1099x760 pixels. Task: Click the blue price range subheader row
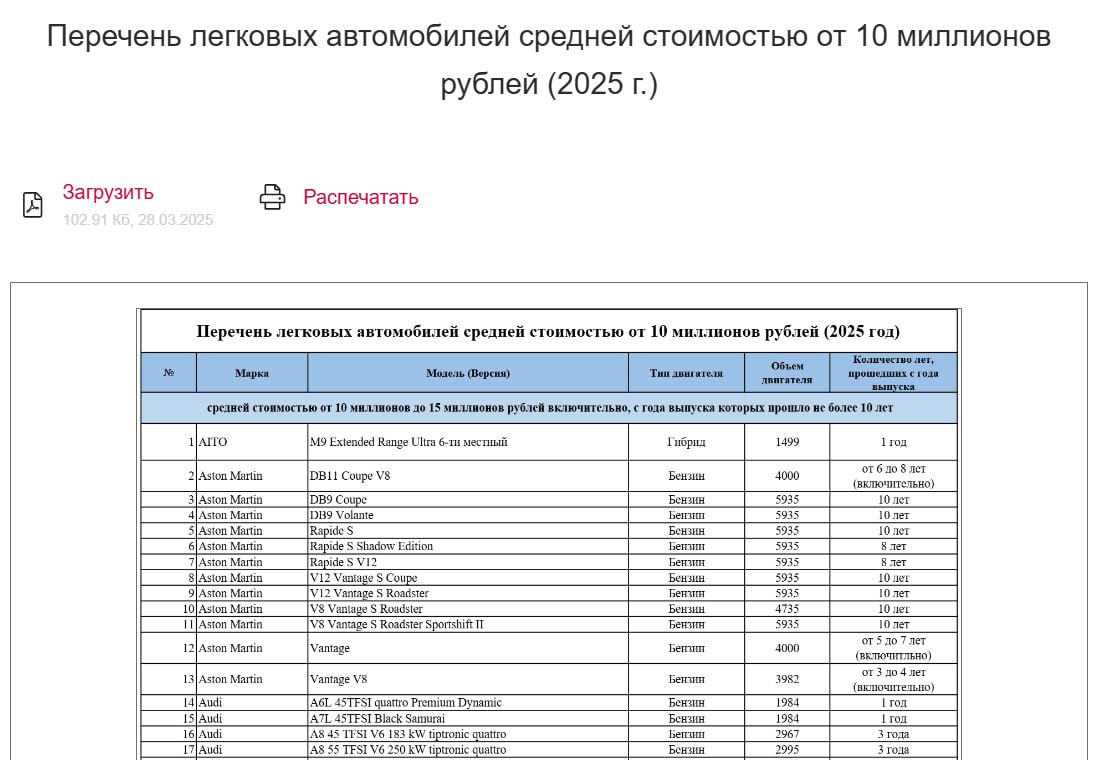pos(549,408)
